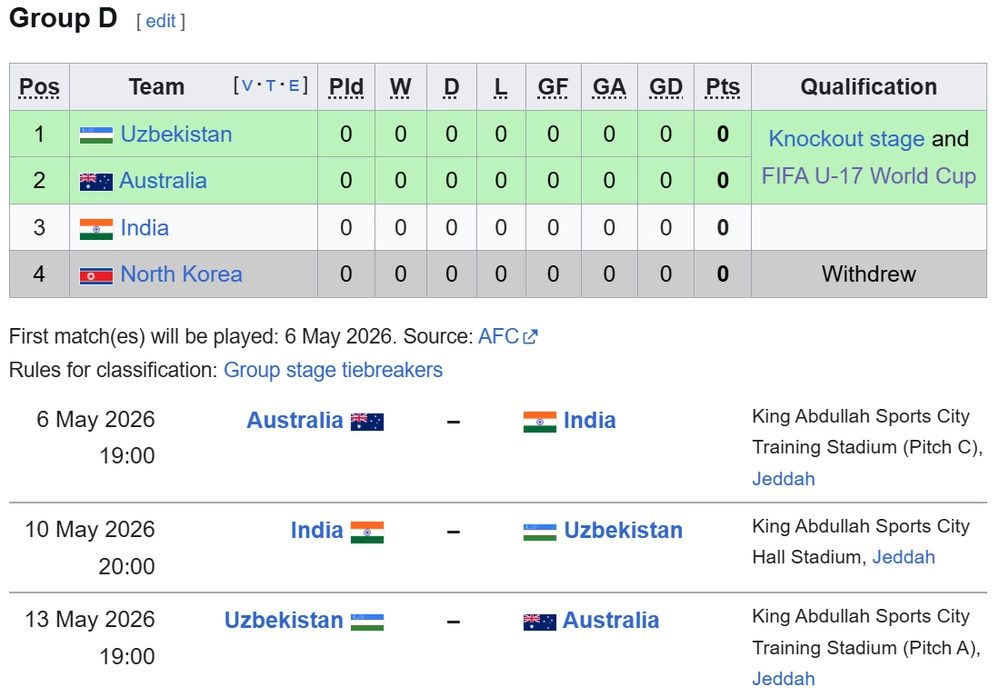This screenshot has width=1000, height=697.
Task: Click the E (edit template) link
Action: pos(294,86)
